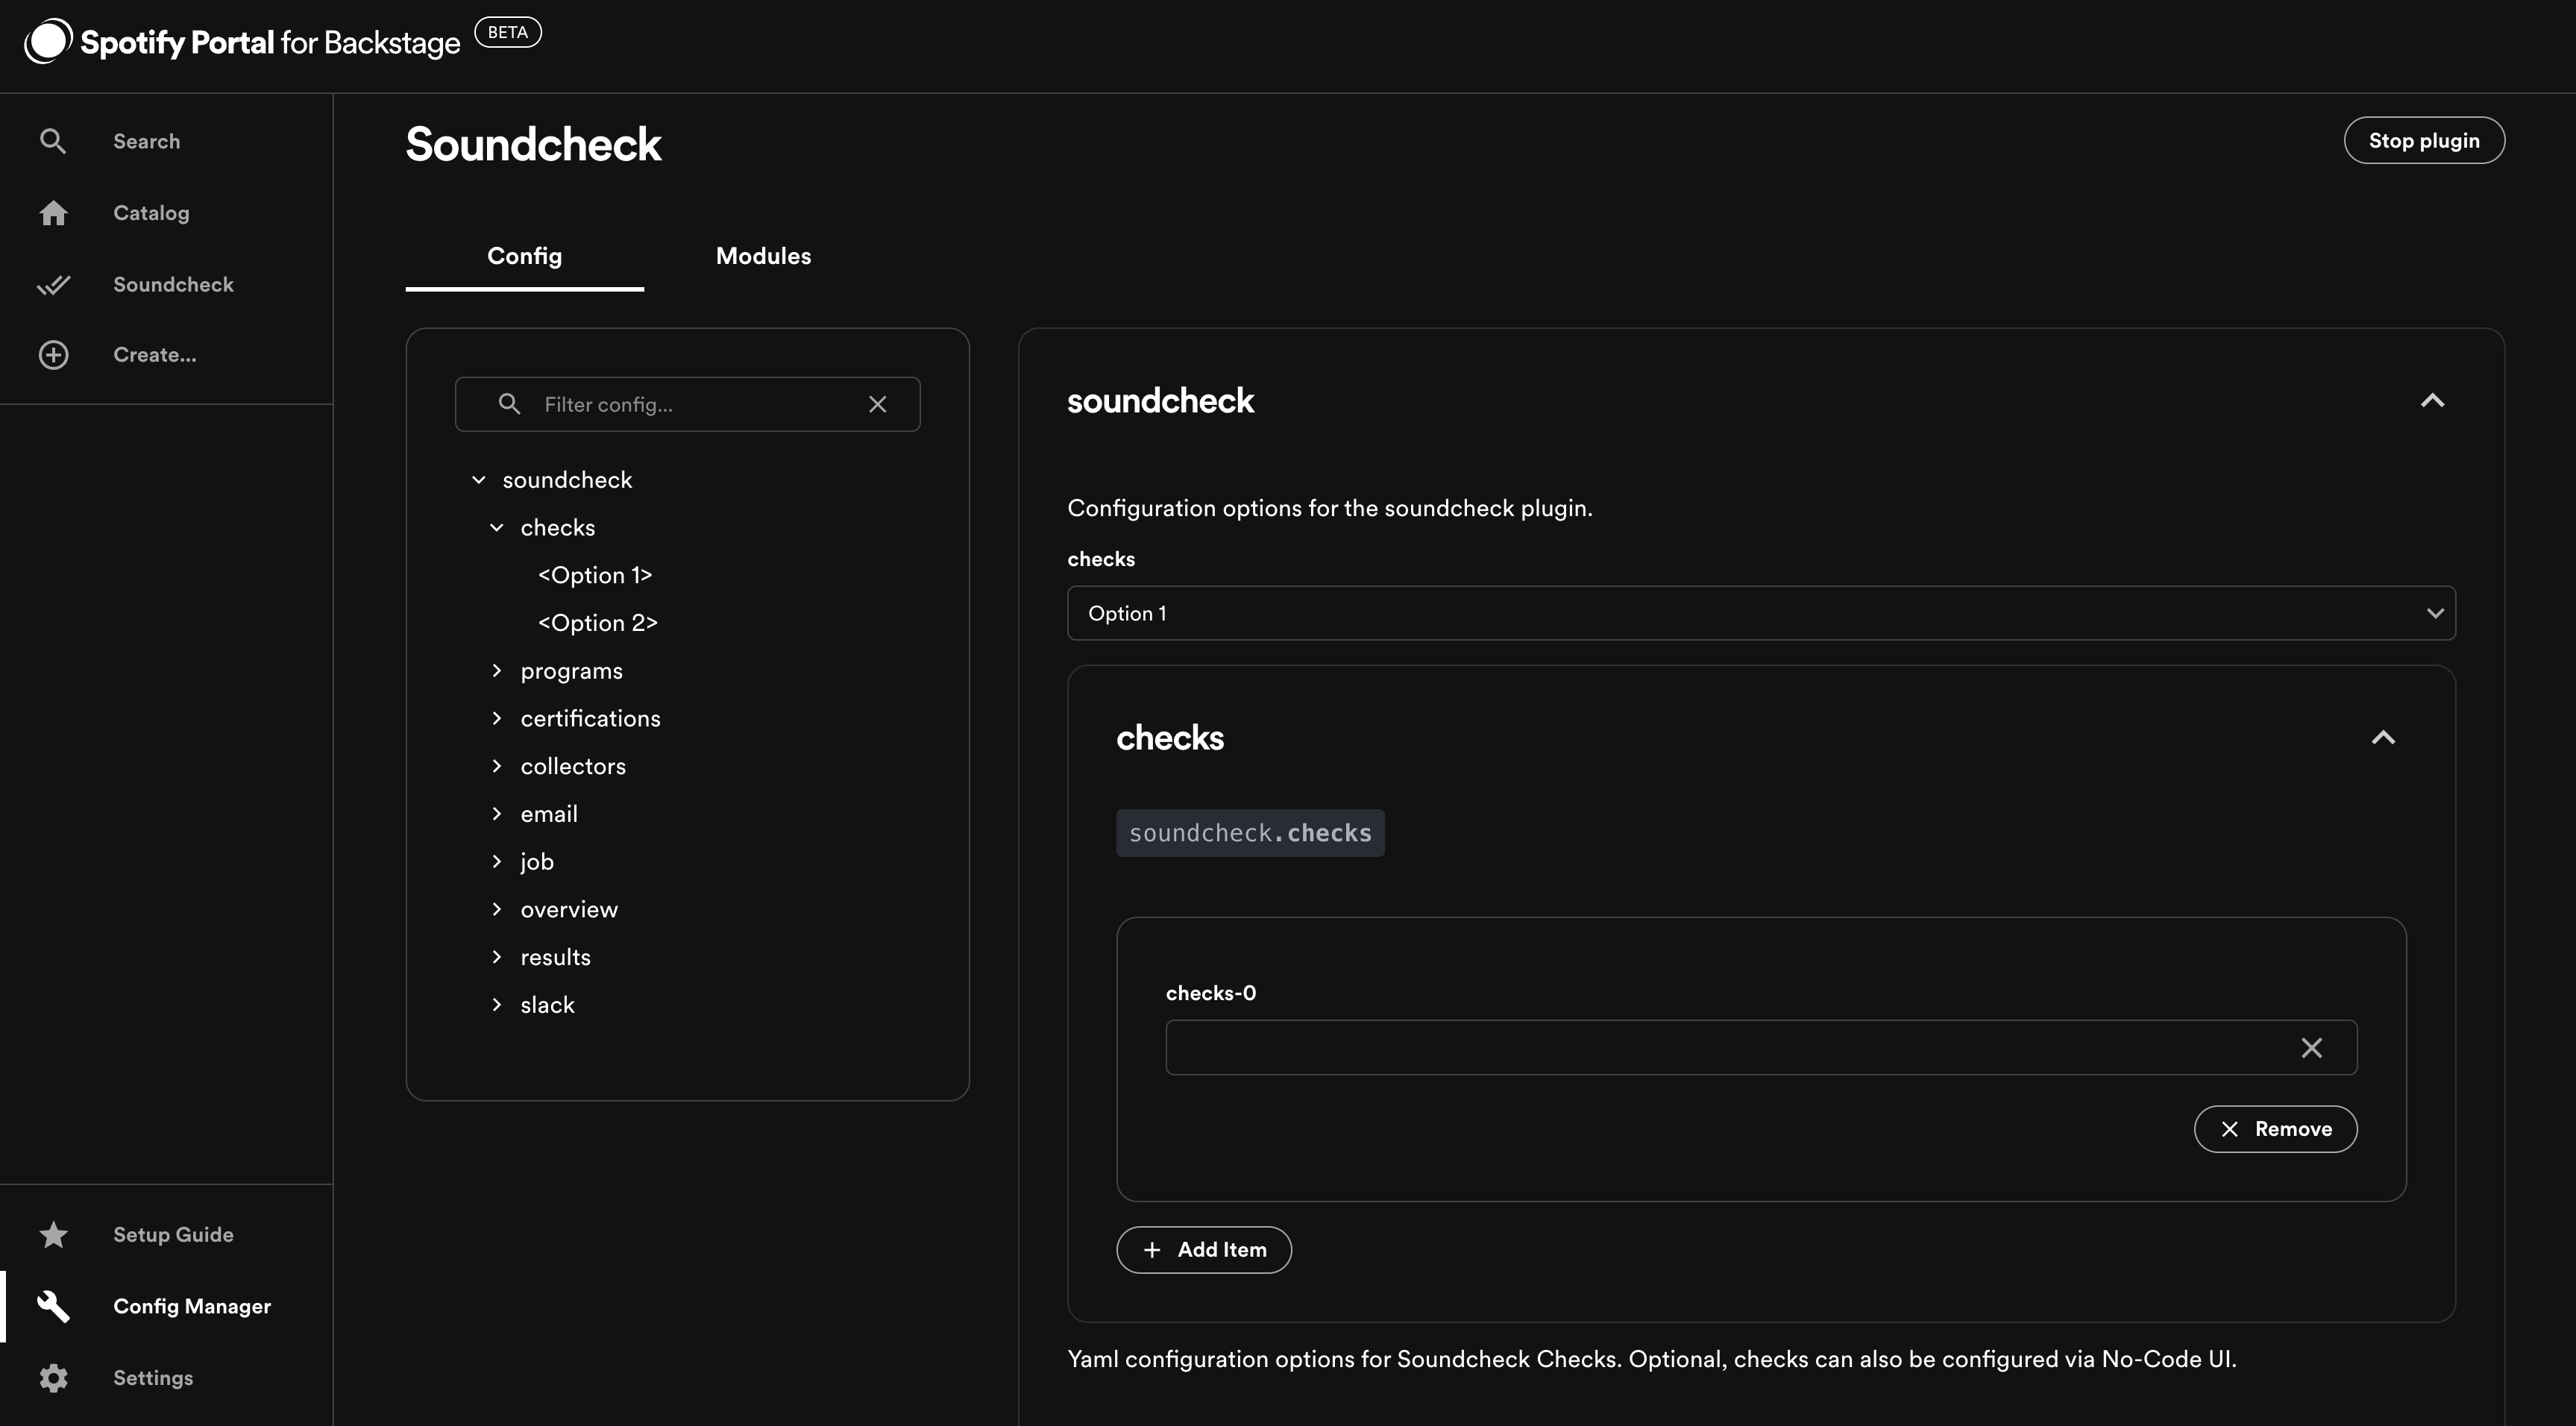Clear the checks-0 field with X icon
The width and height of the screenshot is (2576, 1426).
point(2311,1048)
